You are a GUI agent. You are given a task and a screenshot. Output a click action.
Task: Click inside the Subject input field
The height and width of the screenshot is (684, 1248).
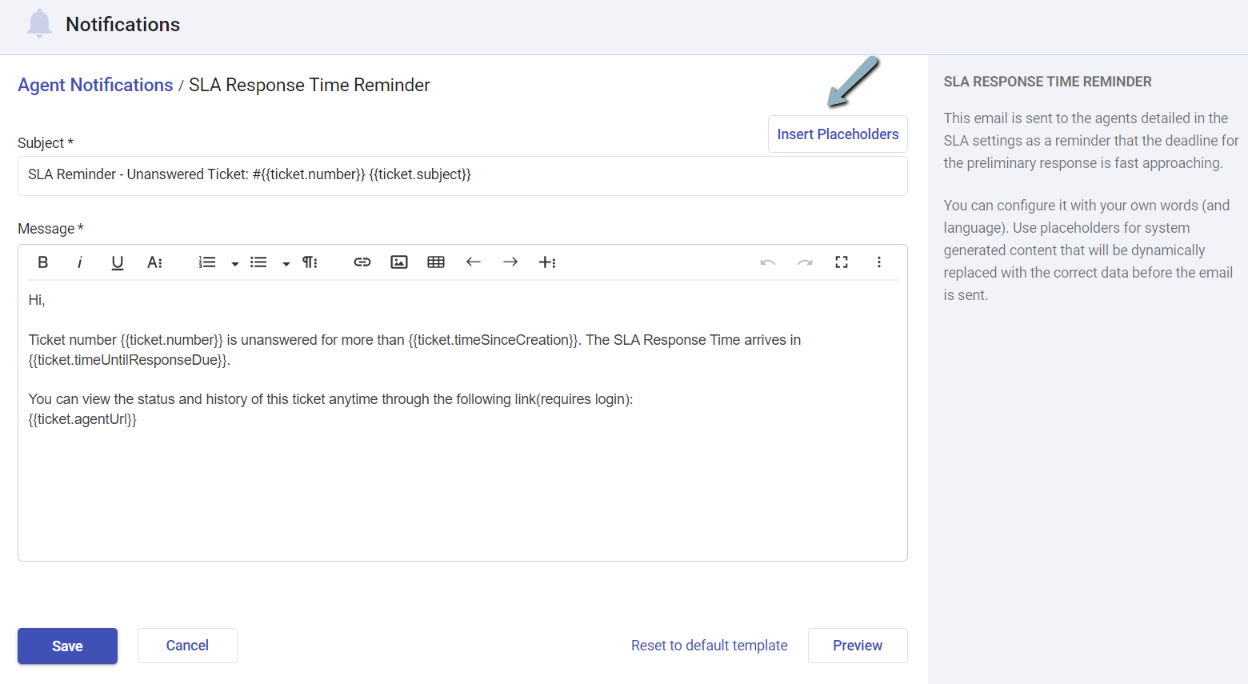[x=463, y=176]
